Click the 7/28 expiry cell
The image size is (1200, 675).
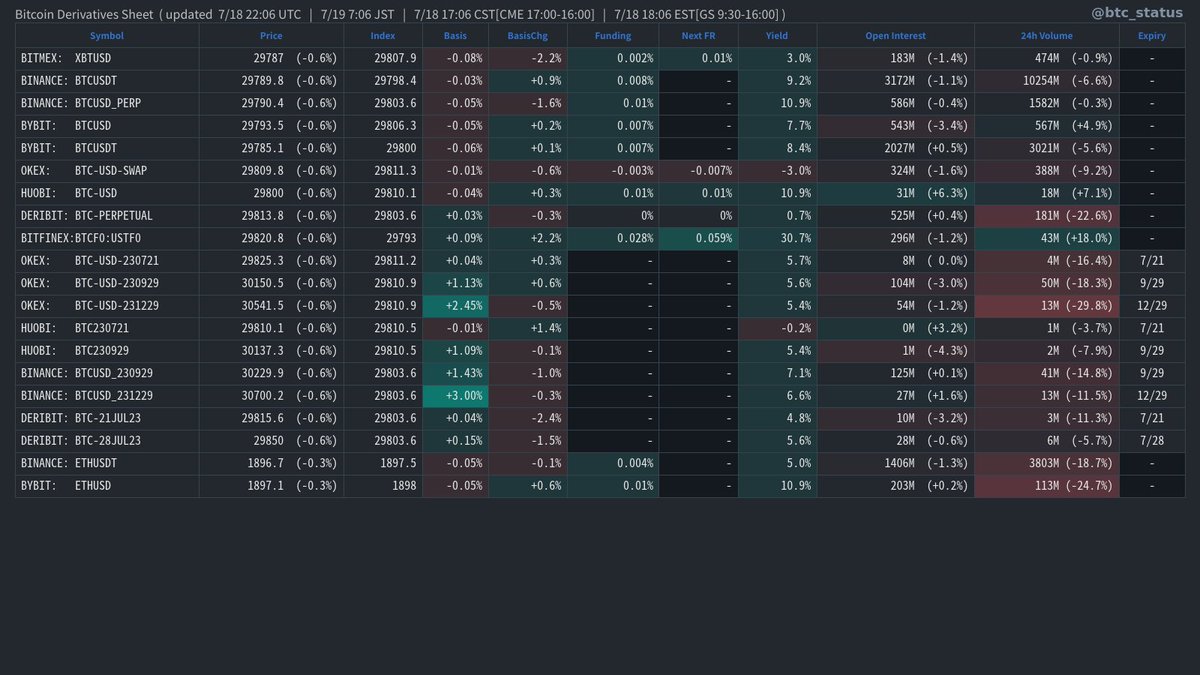click(x=1151, y=441)
